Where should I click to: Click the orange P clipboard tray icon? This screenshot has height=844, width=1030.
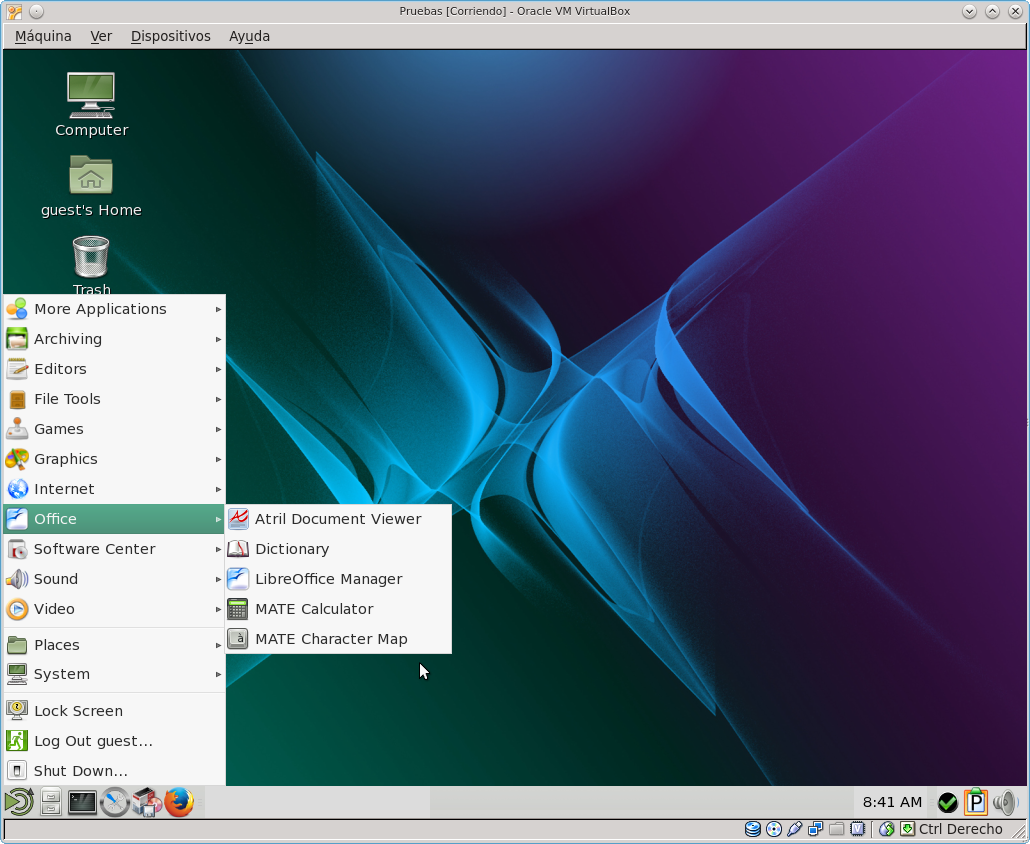click(x=975, y=802)
